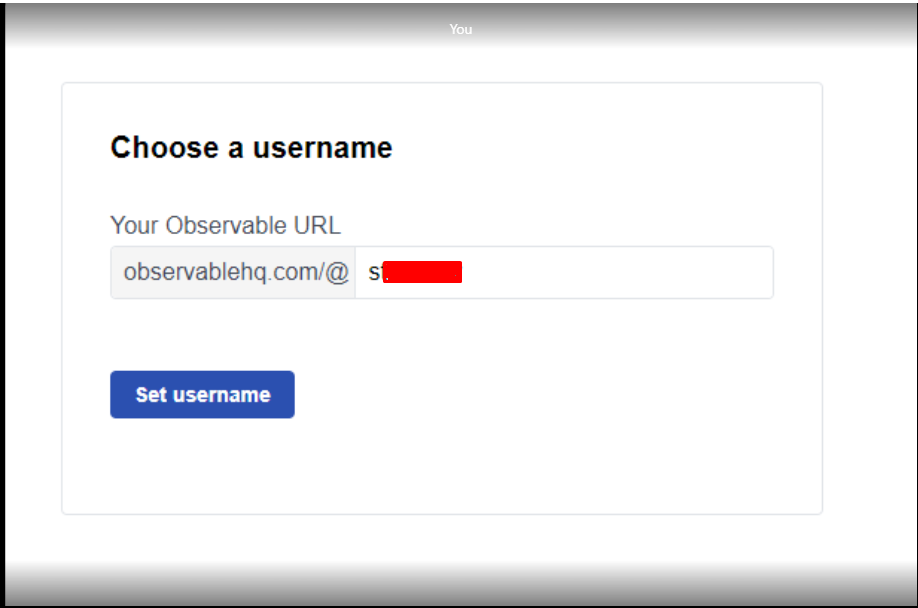Focus the username input field
This screenshot has width=918, height=608.
pyautogui.click(x=564, y=273)
